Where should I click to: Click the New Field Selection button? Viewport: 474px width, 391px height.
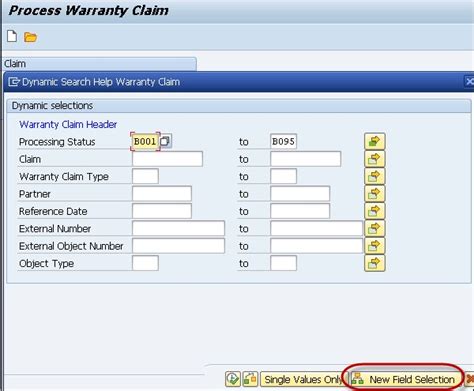tap(406, 379)
